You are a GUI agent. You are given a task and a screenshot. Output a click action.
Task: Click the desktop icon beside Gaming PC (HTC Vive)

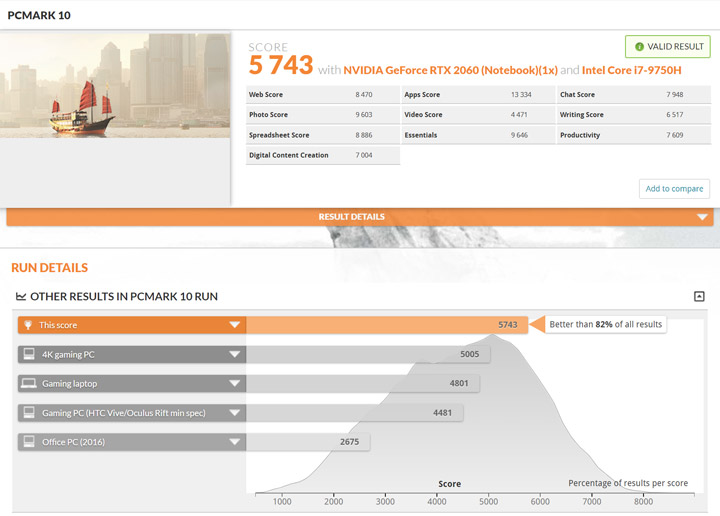point(29,412)
